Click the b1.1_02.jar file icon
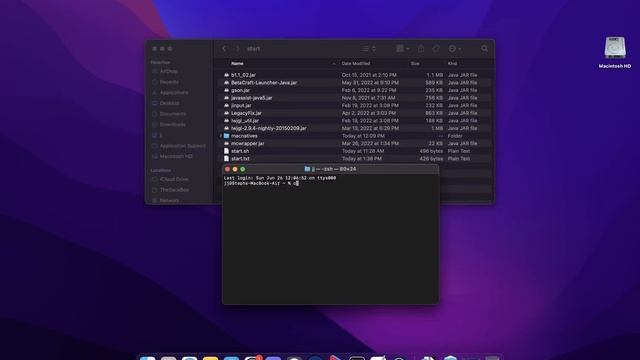 coord(227,75)
